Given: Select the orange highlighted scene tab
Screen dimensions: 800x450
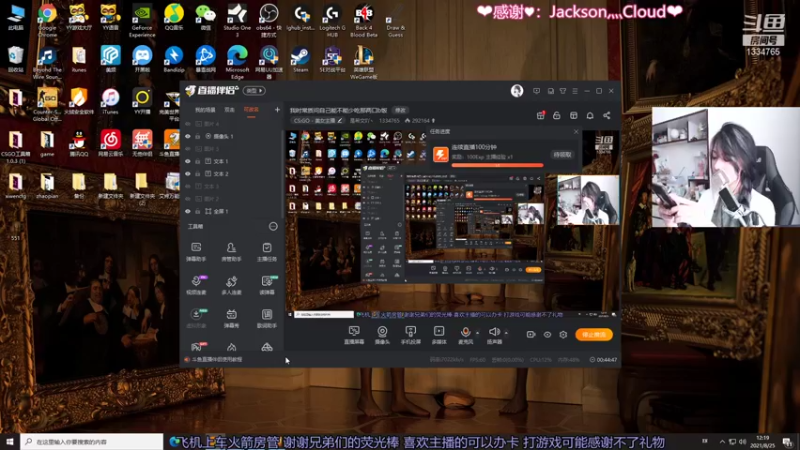Looking at the screenshot, I should [x=251, y=110].
